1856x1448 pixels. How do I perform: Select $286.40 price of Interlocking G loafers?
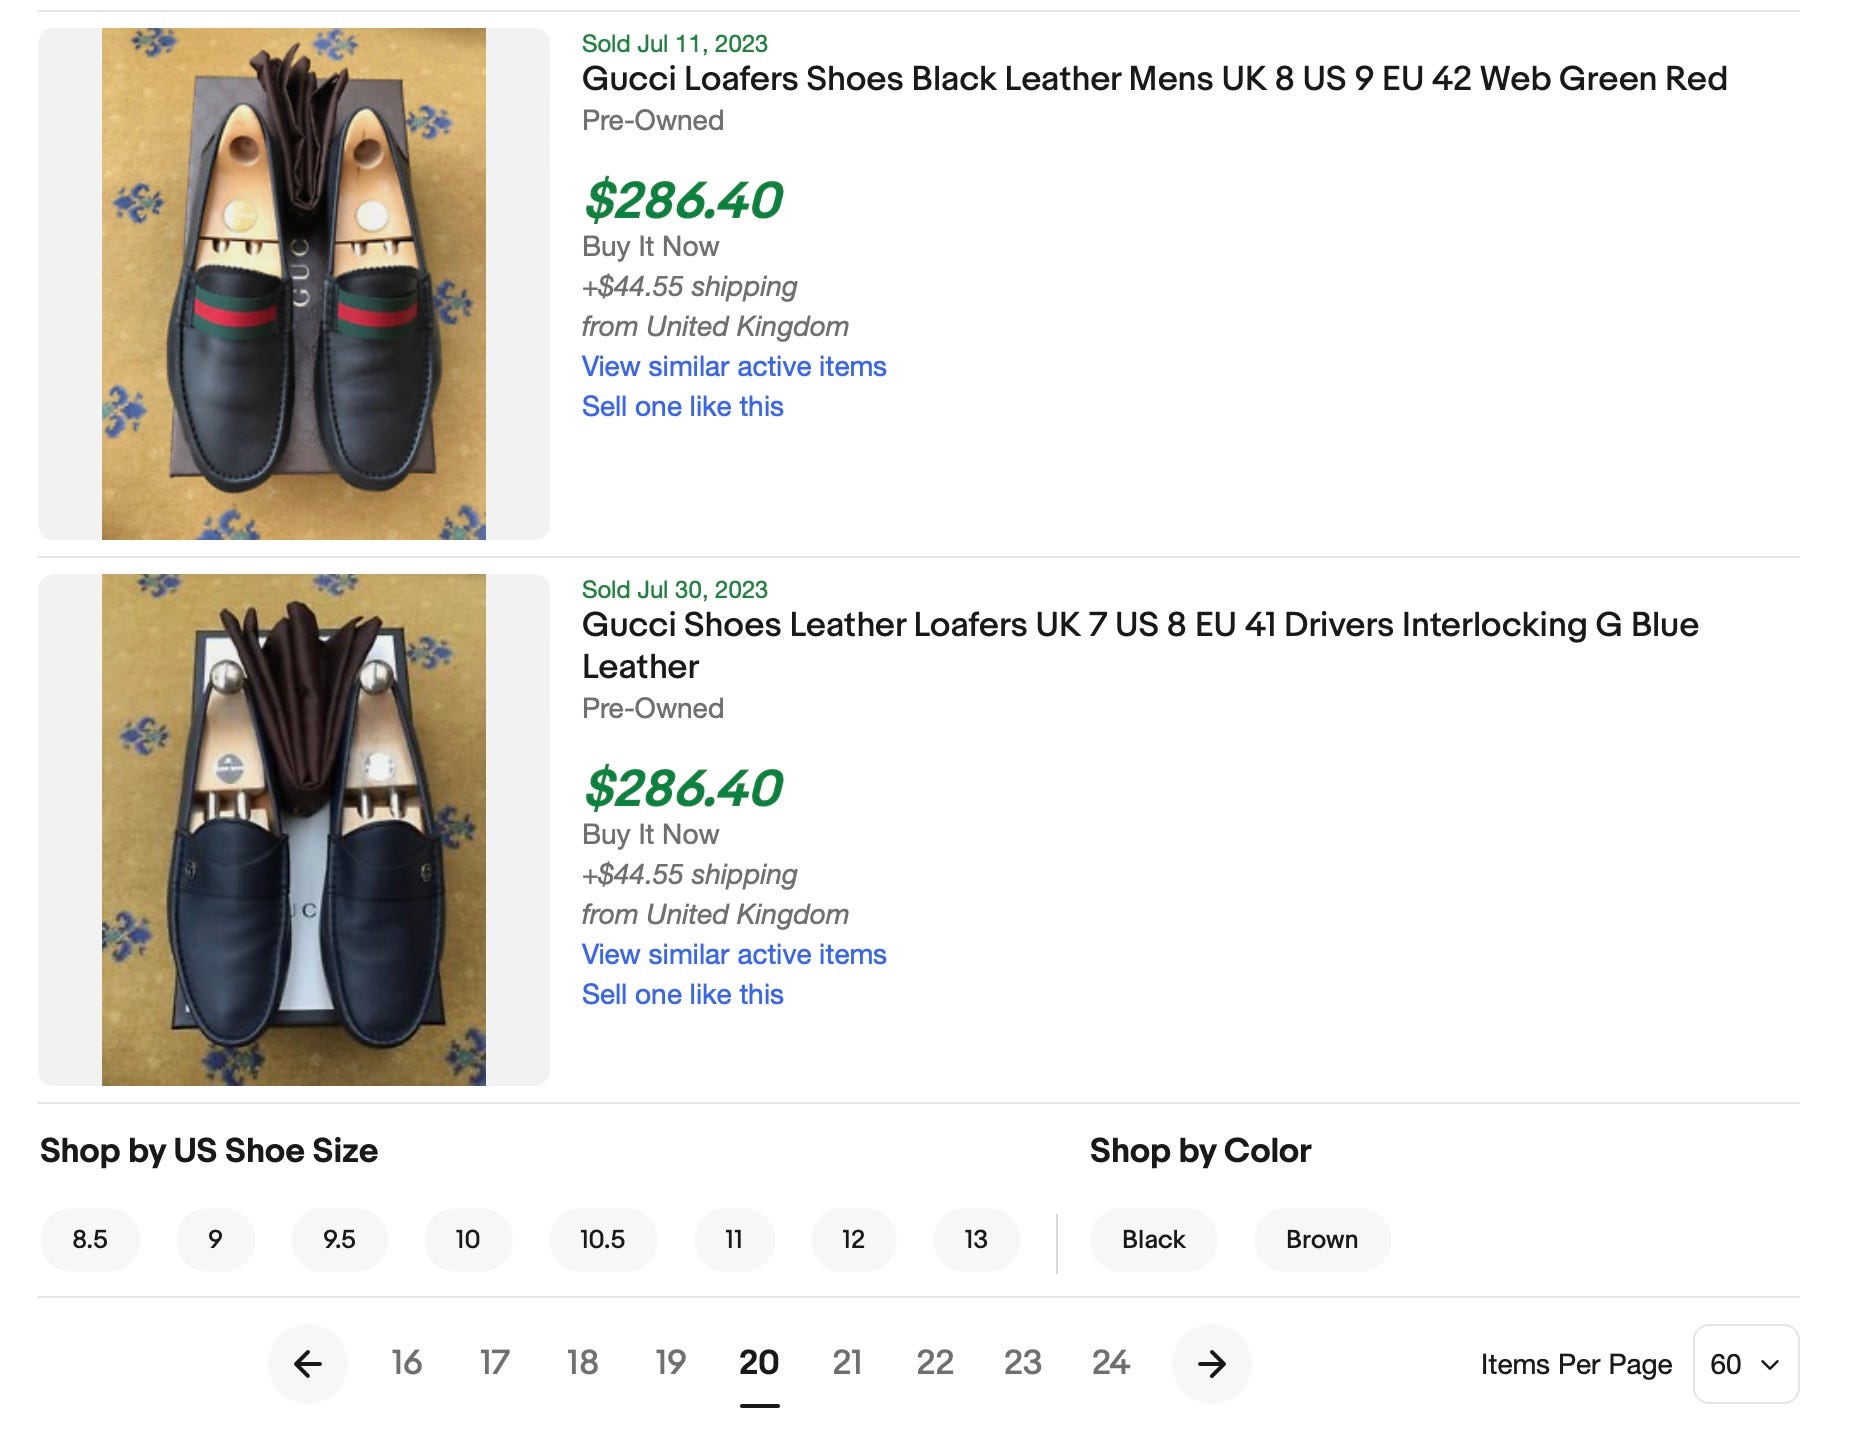684,788
